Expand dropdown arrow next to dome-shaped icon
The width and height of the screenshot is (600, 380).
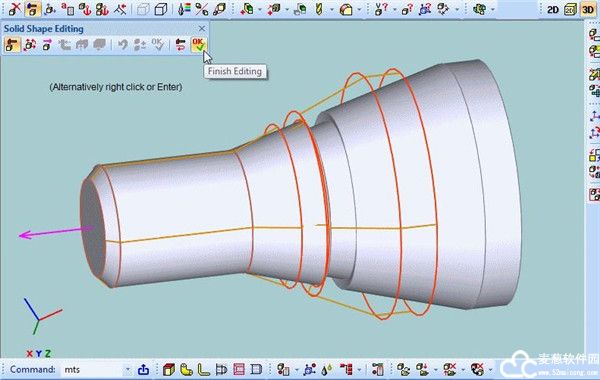tap(359, 10)
